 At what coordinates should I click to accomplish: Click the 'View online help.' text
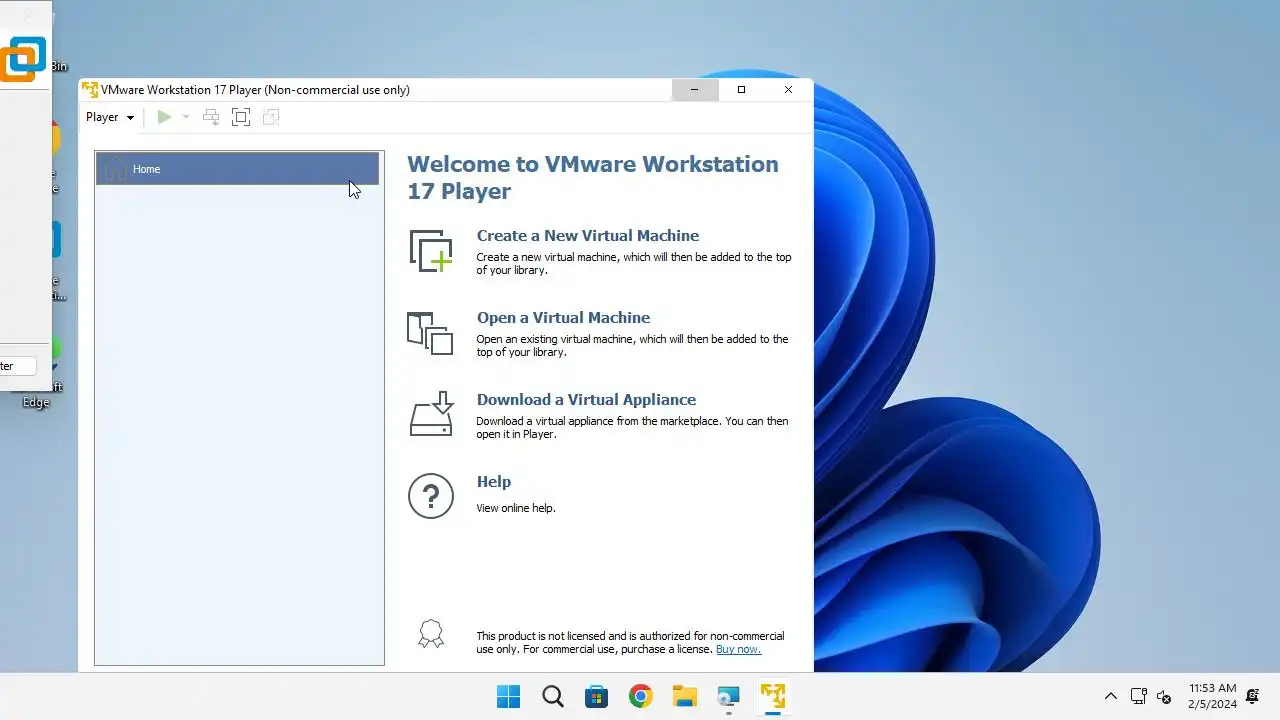pyautogui.click(x=516, y=508)
